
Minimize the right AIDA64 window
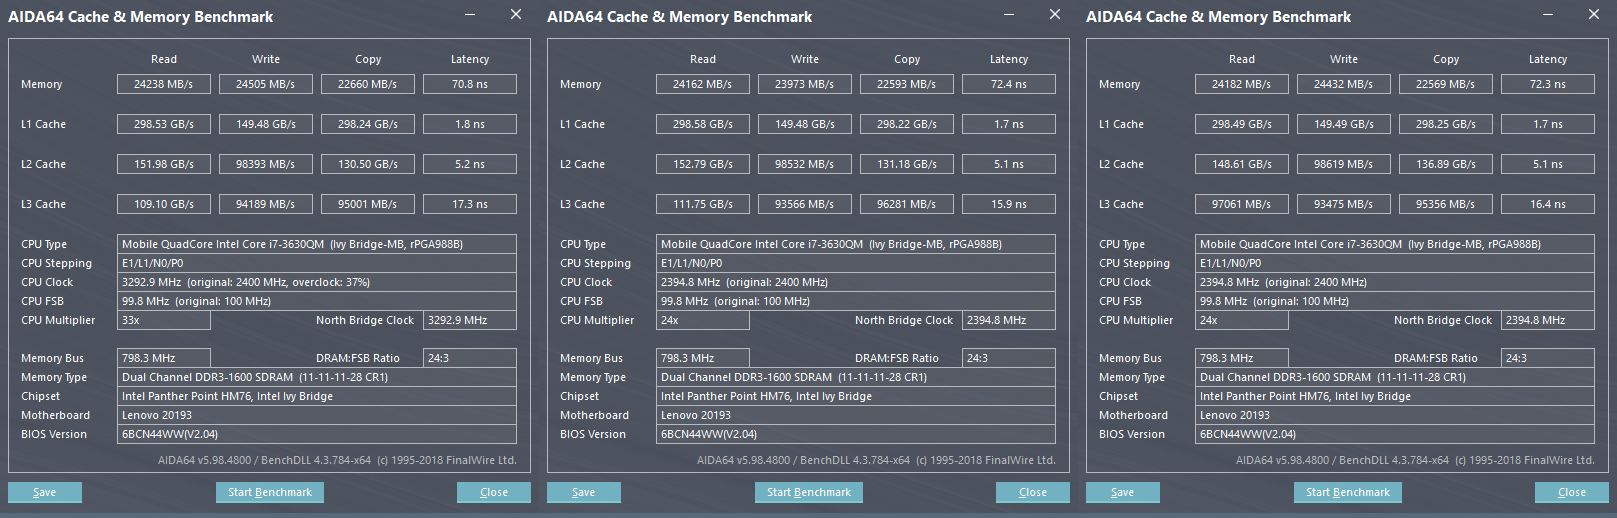point(1548,15)
